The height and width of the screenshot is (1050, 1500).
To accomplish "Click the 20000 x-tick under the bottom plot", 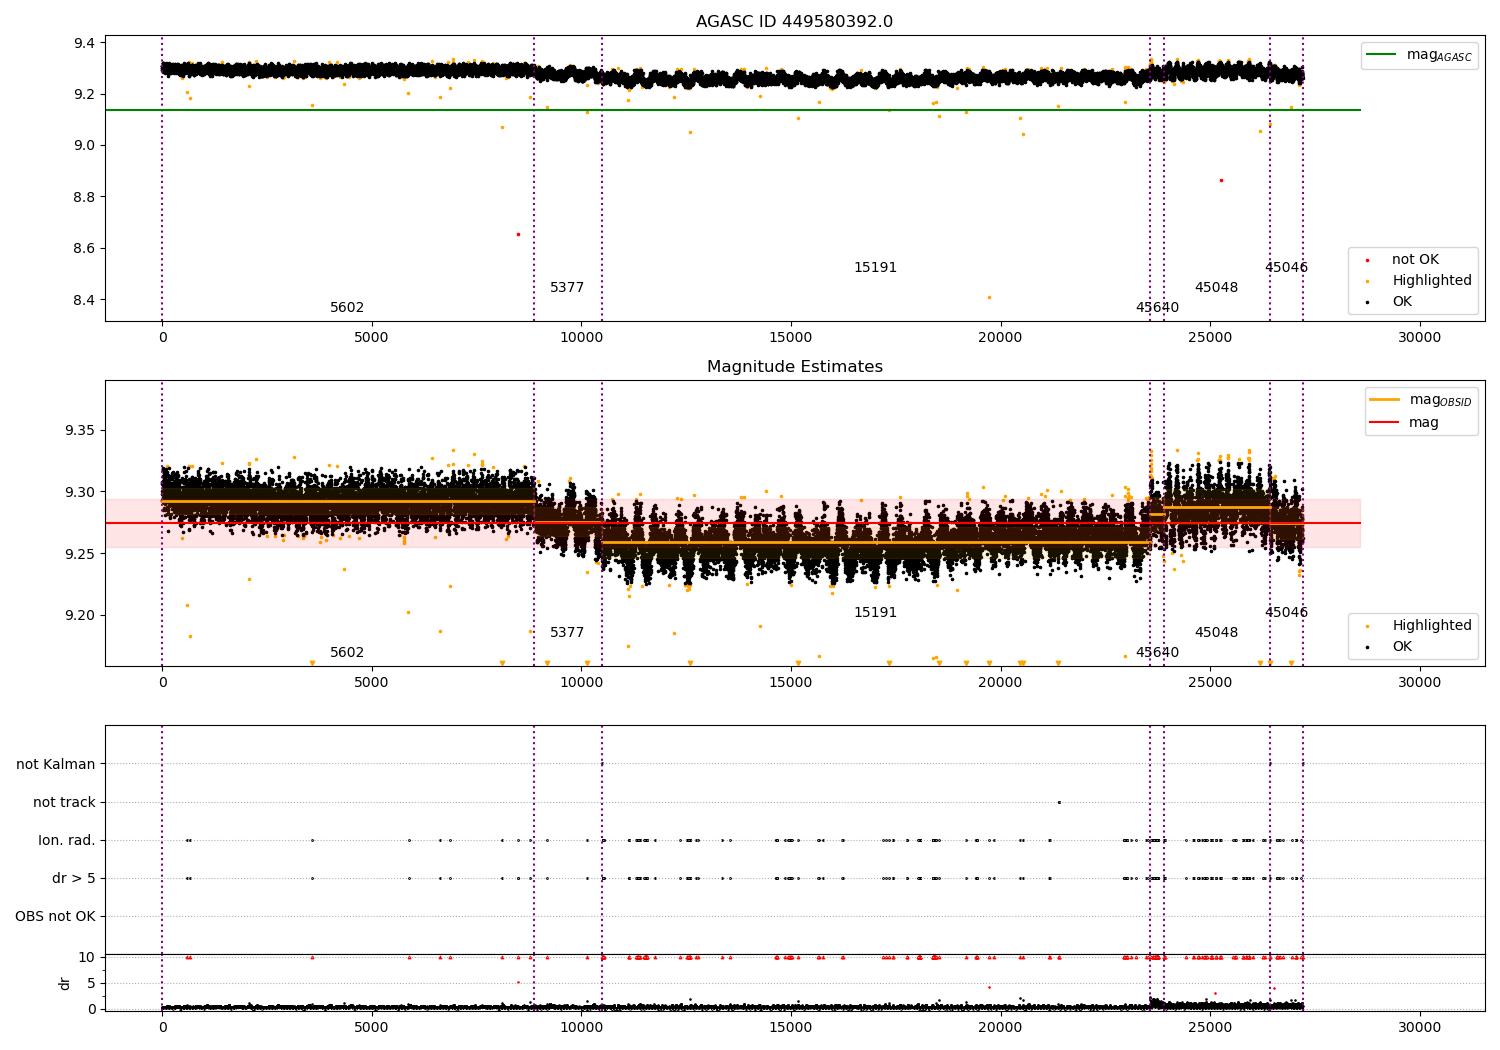I will (x=1000, y=1027).
